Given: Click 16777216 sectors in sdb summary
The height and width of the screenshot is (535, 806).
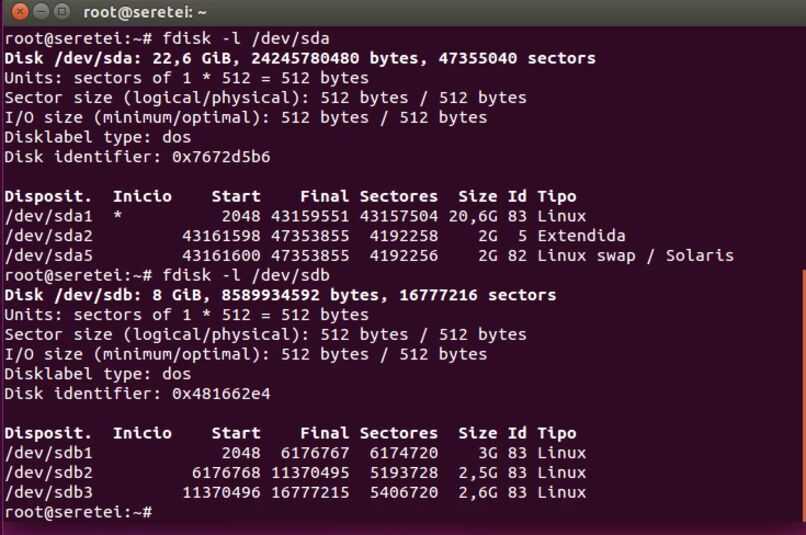Looking at the screenshot, I should coord(478,295).
